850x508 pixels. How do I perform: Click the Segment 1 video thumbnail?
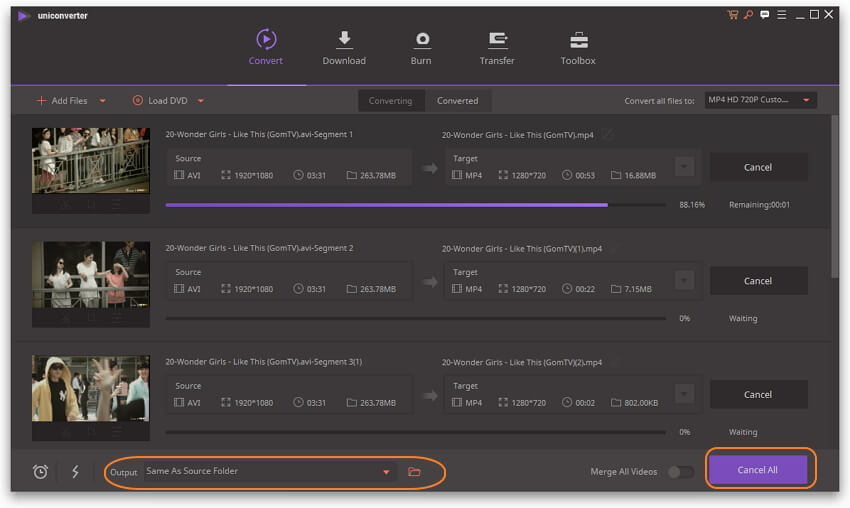[x=91, y=160]
